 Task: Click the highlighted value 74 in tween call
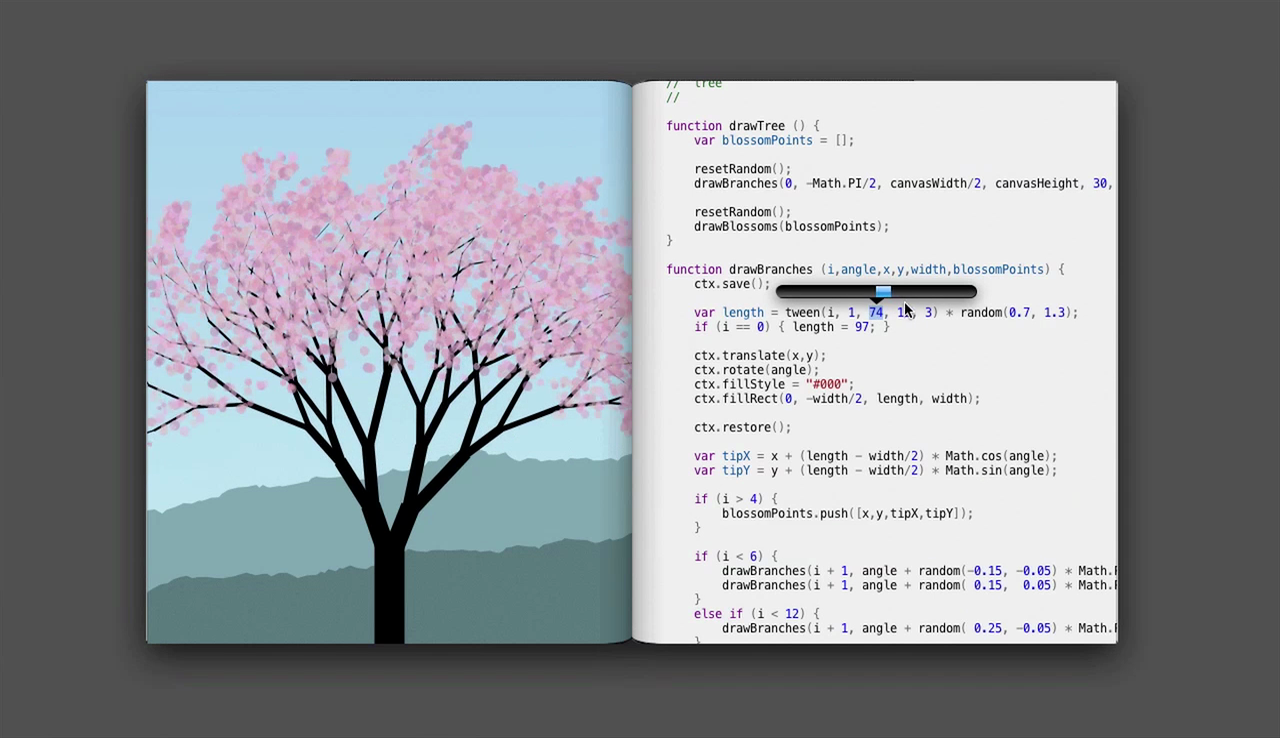click(x=875, y=313)
